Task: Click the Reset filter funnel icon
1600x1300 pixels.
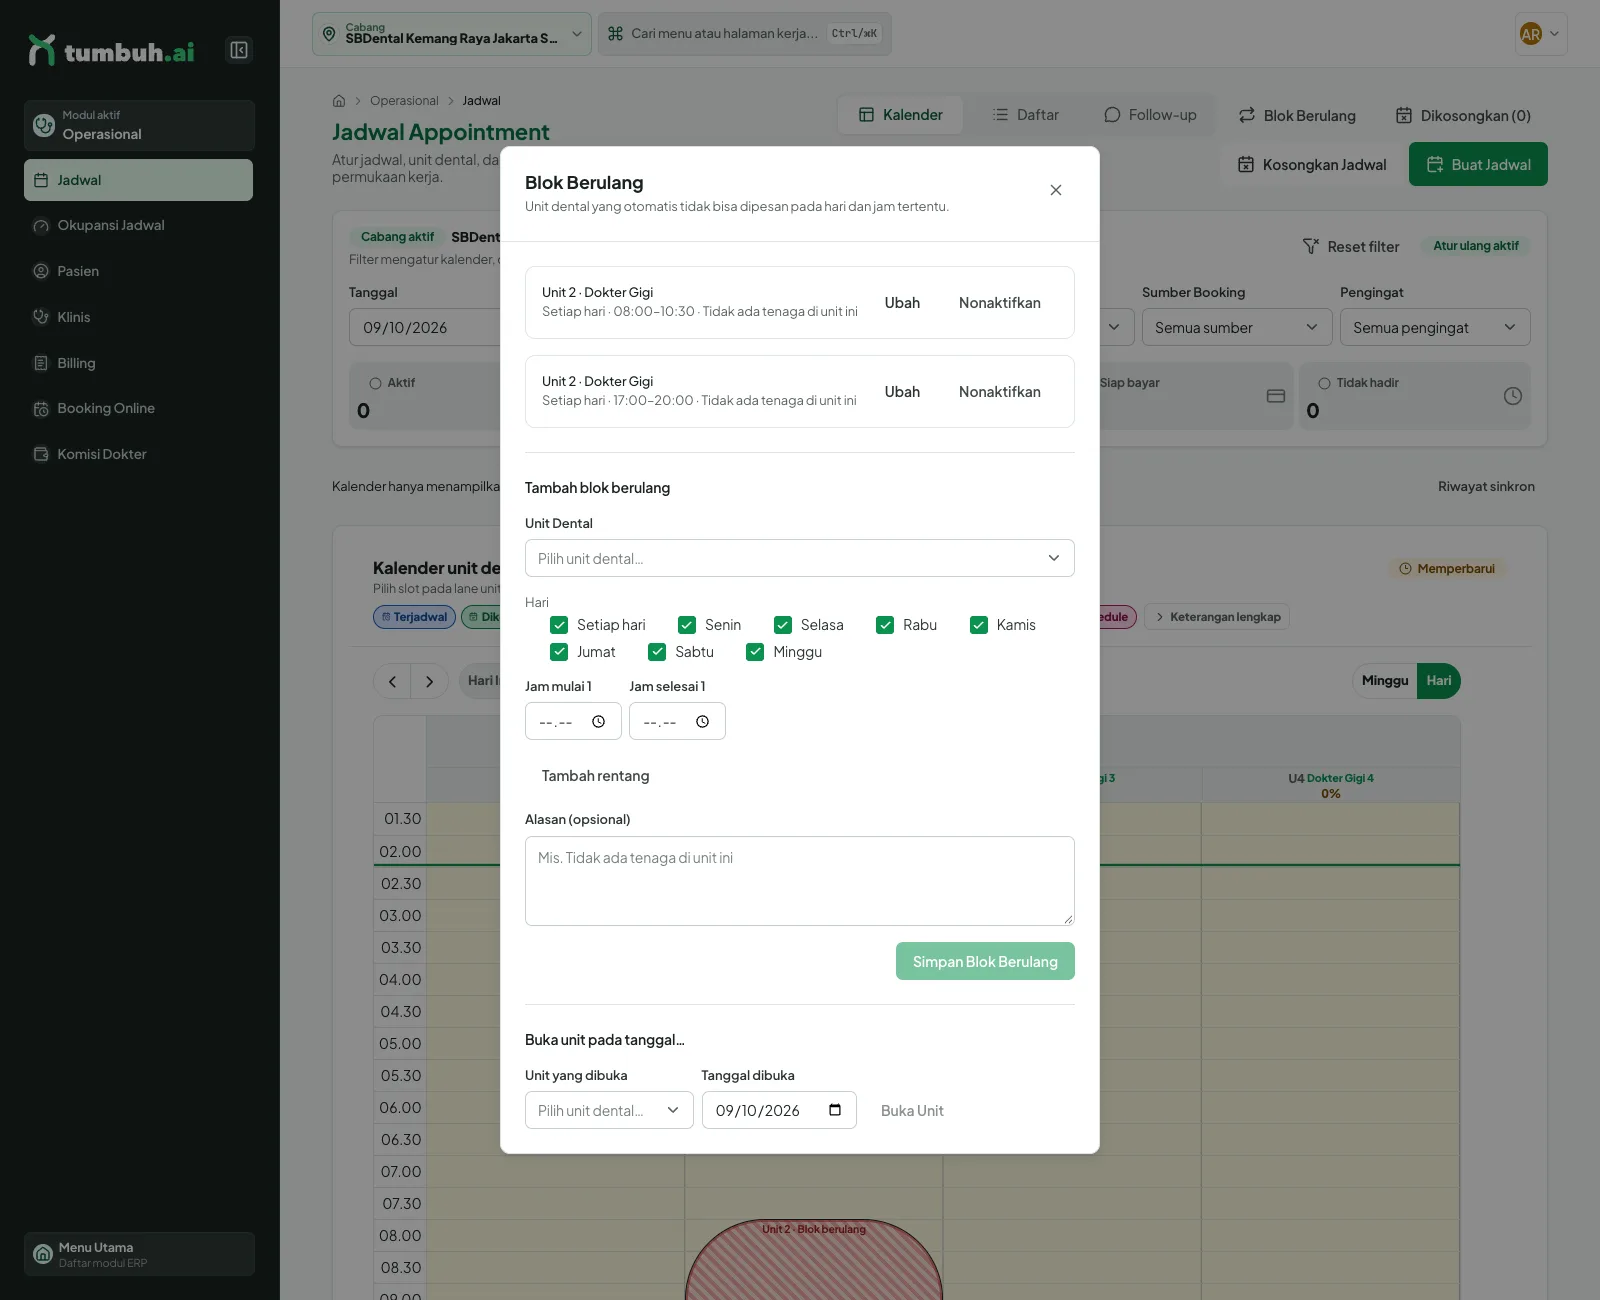Action: click(x=1311, y=246)
